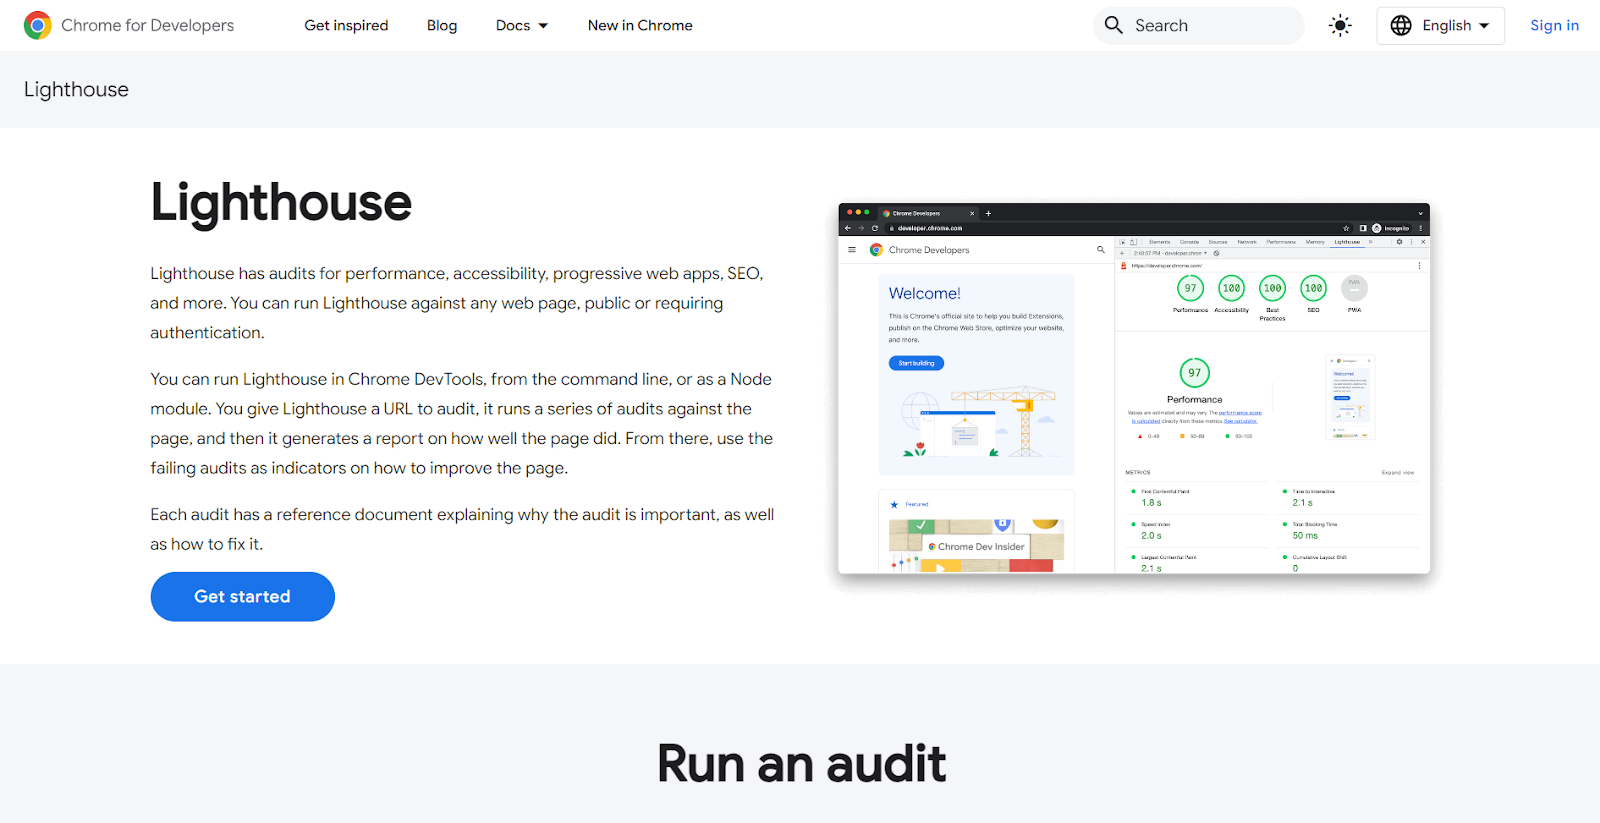
Task: Click the Start building button in screenshot
Action: [x=916, y=363]
